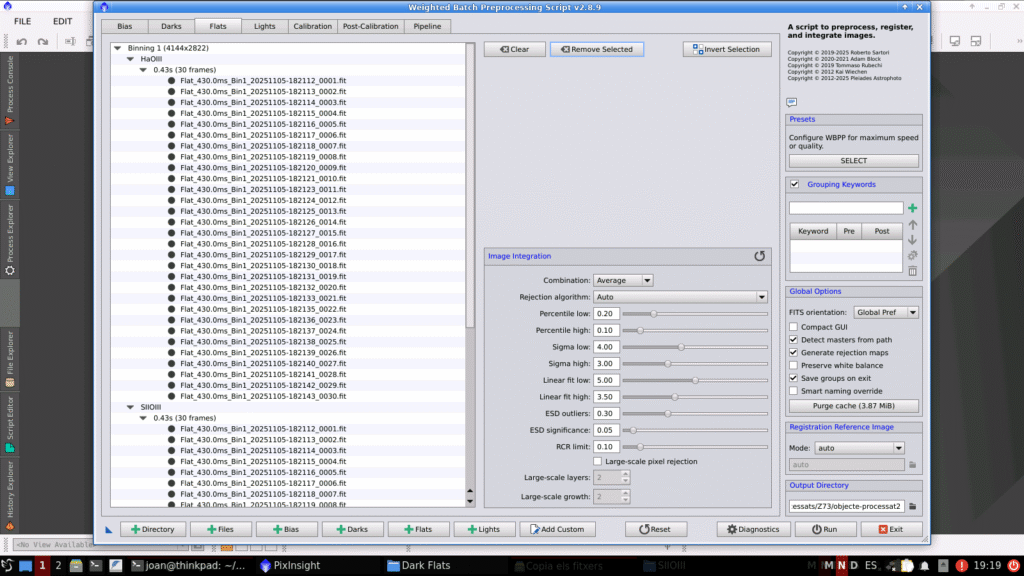Reset Image Integration parameters with the reset icon
1024x576 pixels.
pyautogui.click(x=759, y=256)
